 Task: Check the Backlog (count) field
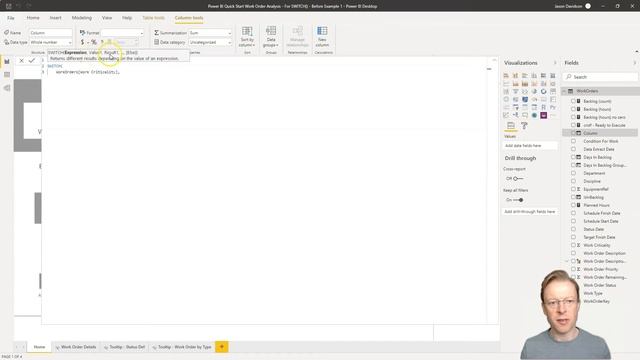pos(573,101)
